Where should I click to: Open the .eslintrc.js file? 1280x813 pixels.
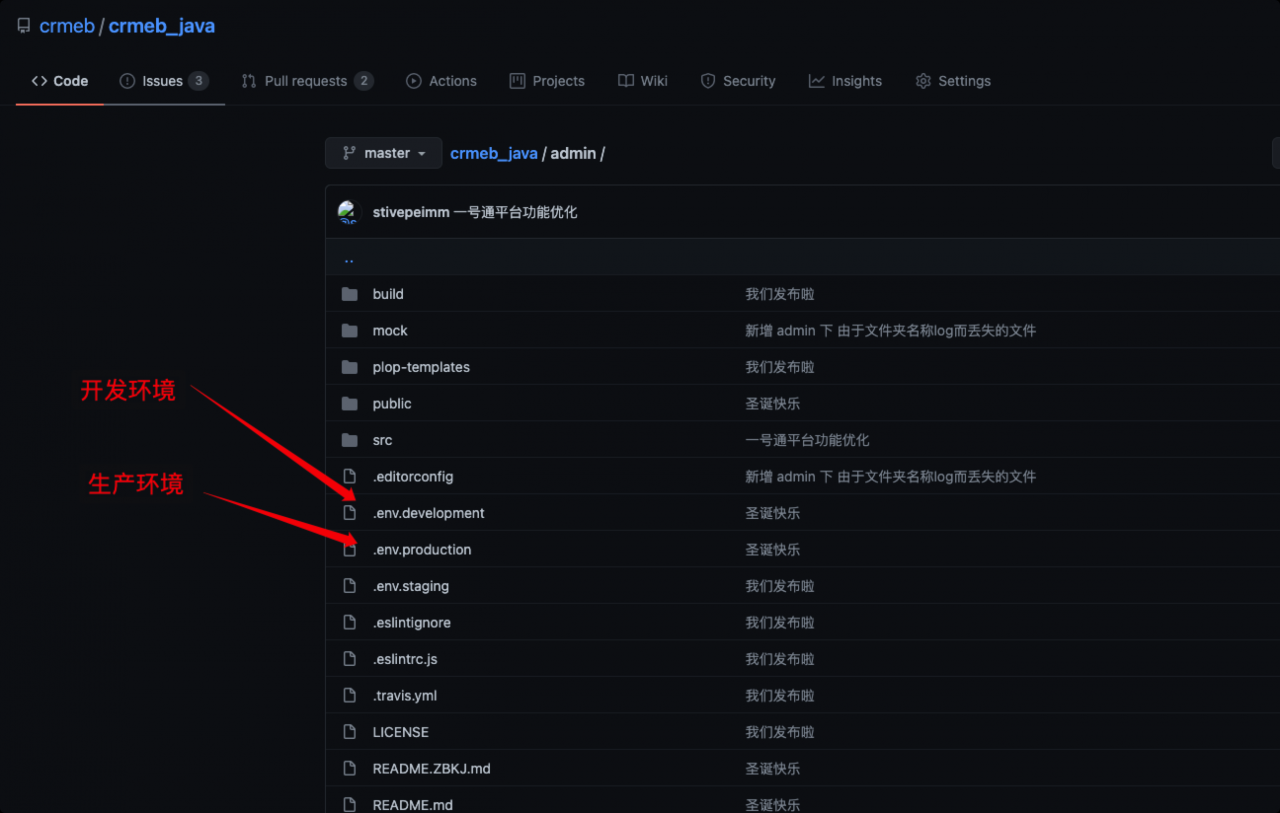(x=405, y=659)
